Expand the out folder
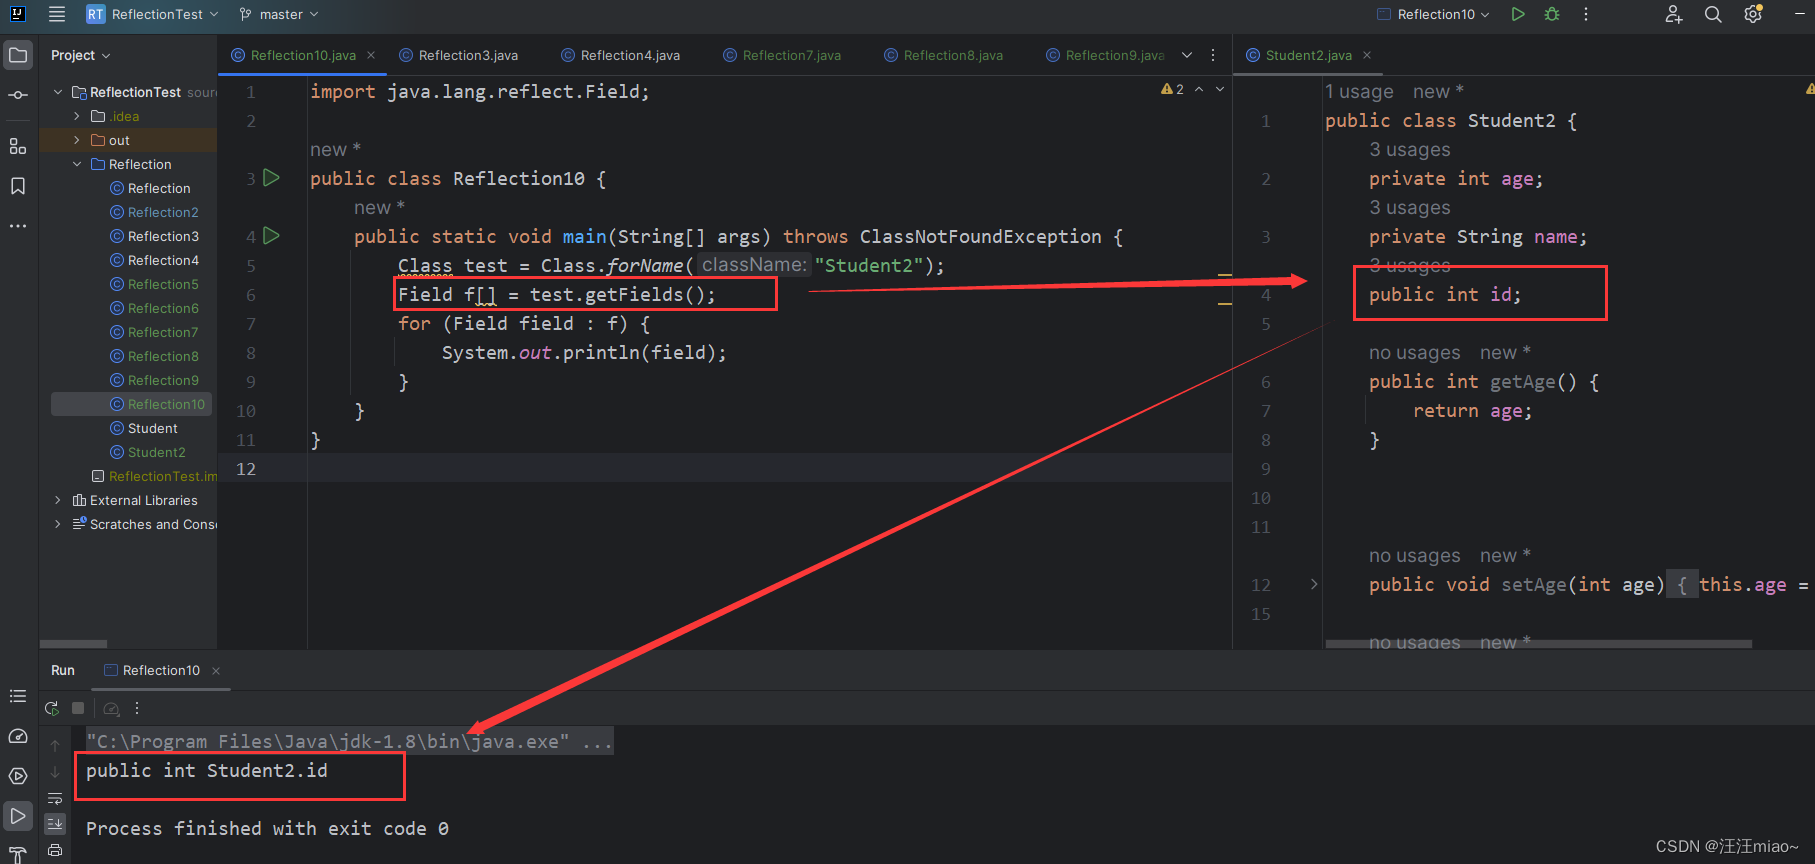This screenshot has height=864, width=1815. 77,140
